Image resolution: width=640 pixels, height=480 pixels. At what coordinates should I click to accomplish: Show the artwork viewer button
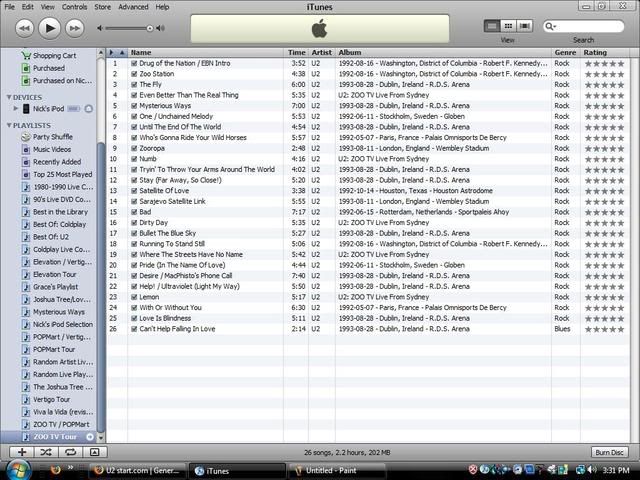(x=95, y=452)
